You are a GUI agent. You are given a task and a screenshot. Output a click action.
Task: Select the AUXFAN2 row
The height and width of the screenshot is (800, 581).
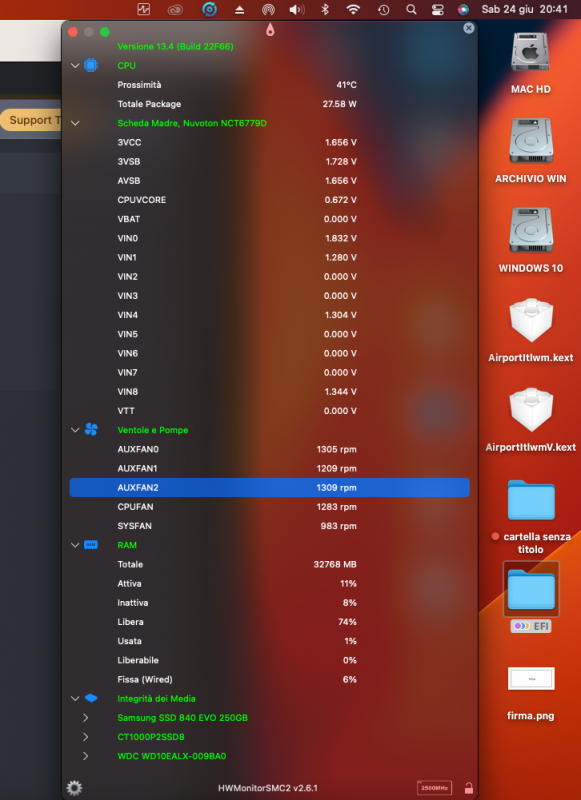tap(269, 487)
